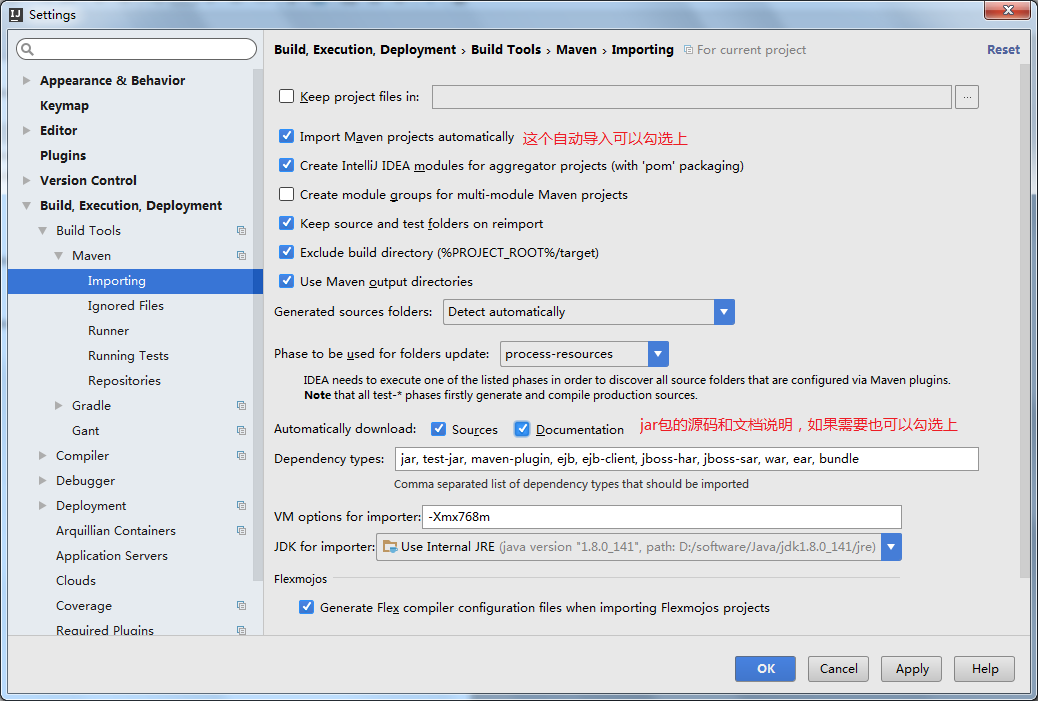The width and height of the screenshot is (1038, 701).
Task: Click the project-level icon beside Deployment
Action: 241,506
